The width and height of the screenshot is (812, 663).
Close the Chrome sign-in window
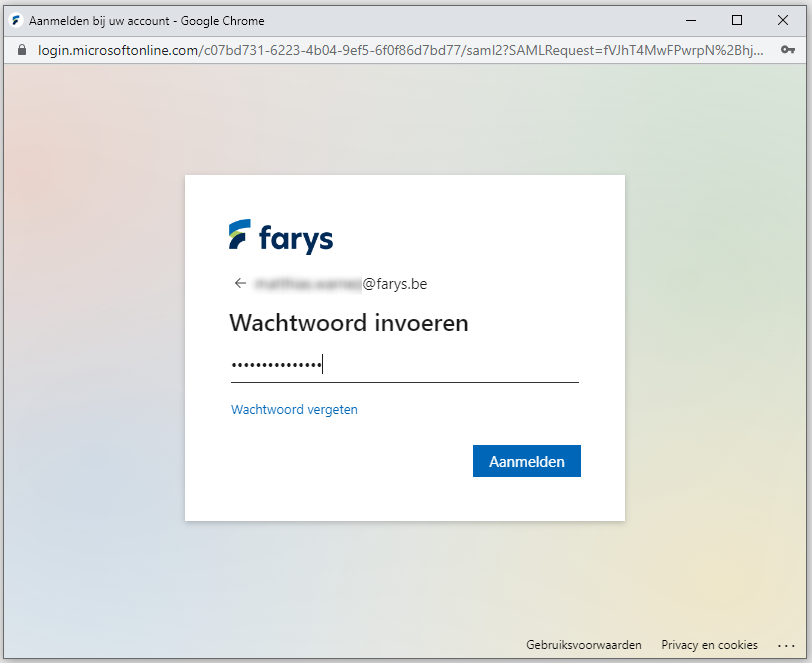click(x=783, y=21)
